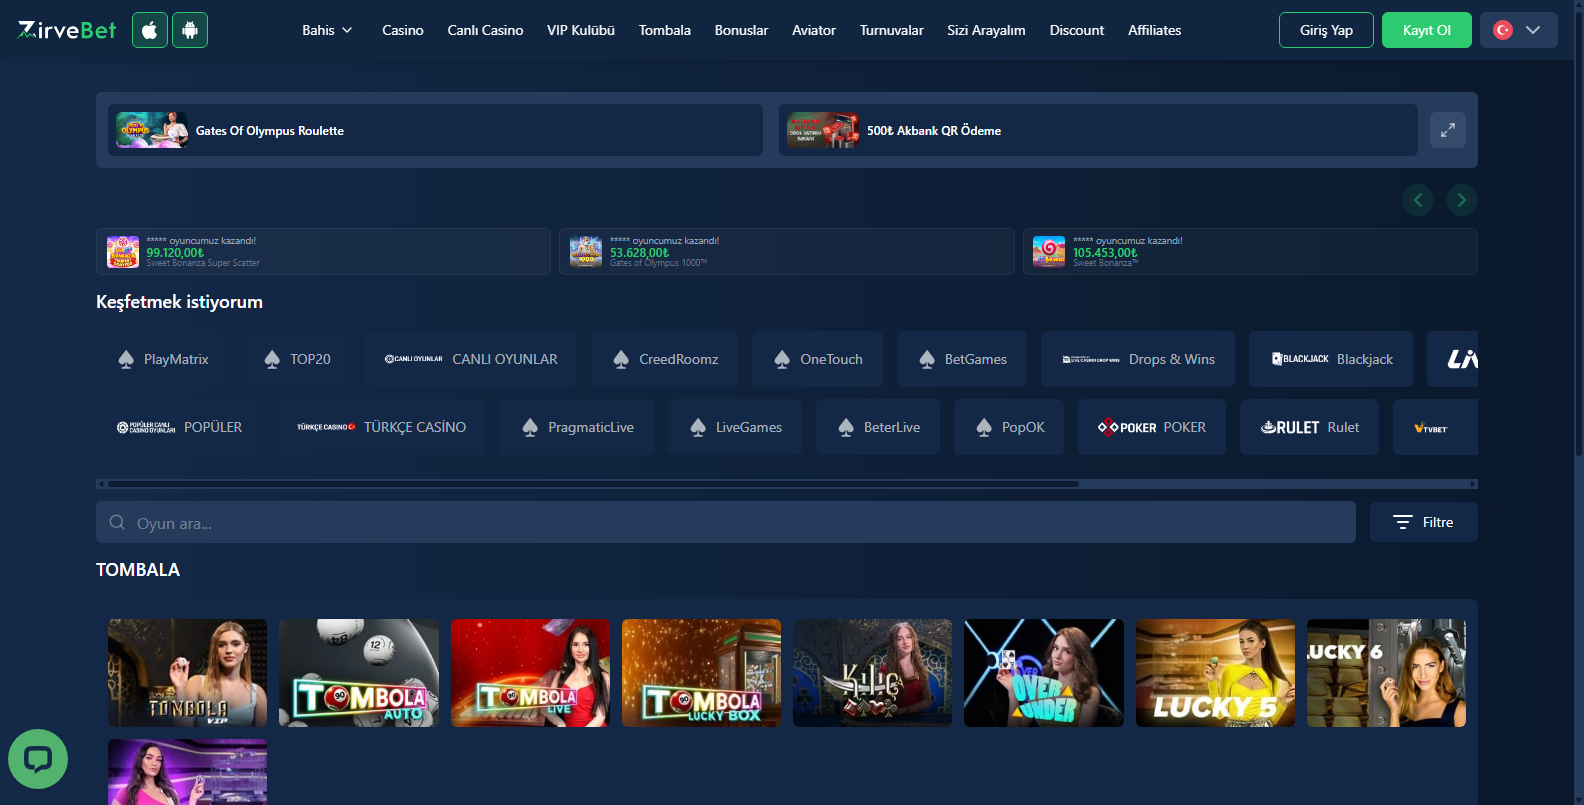
Task: Open the Tombala Auto game thumbnail
Action: click(359, 673)
